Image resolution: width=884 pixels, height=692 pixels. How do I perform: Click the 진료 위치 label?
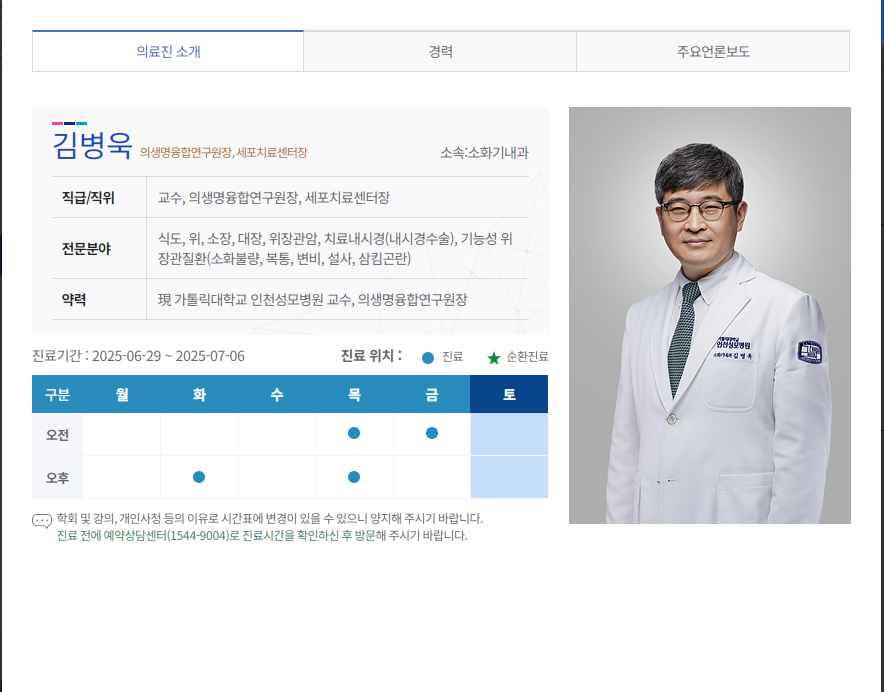[x=371, y=356]
